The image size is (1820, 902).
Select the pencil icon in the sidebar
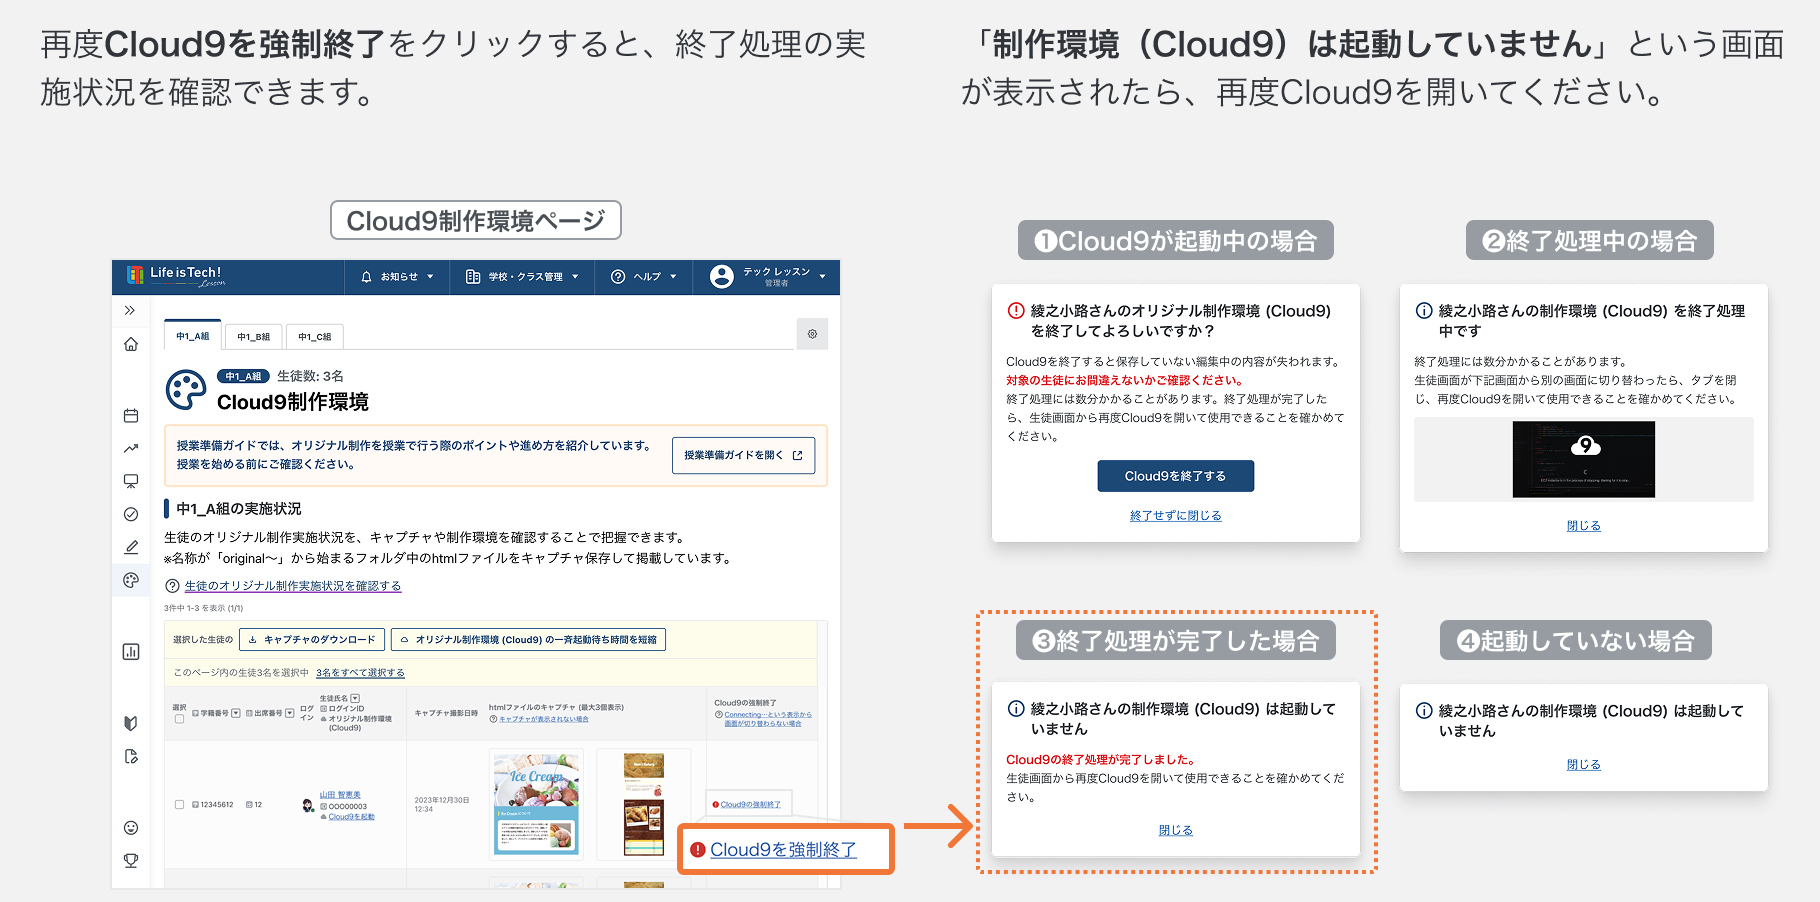(x=131, y=547)
